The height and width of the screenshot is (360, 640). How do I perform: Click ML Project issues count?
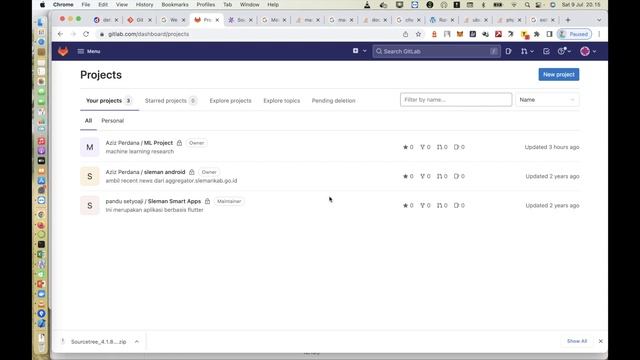[x=459, y=147]
